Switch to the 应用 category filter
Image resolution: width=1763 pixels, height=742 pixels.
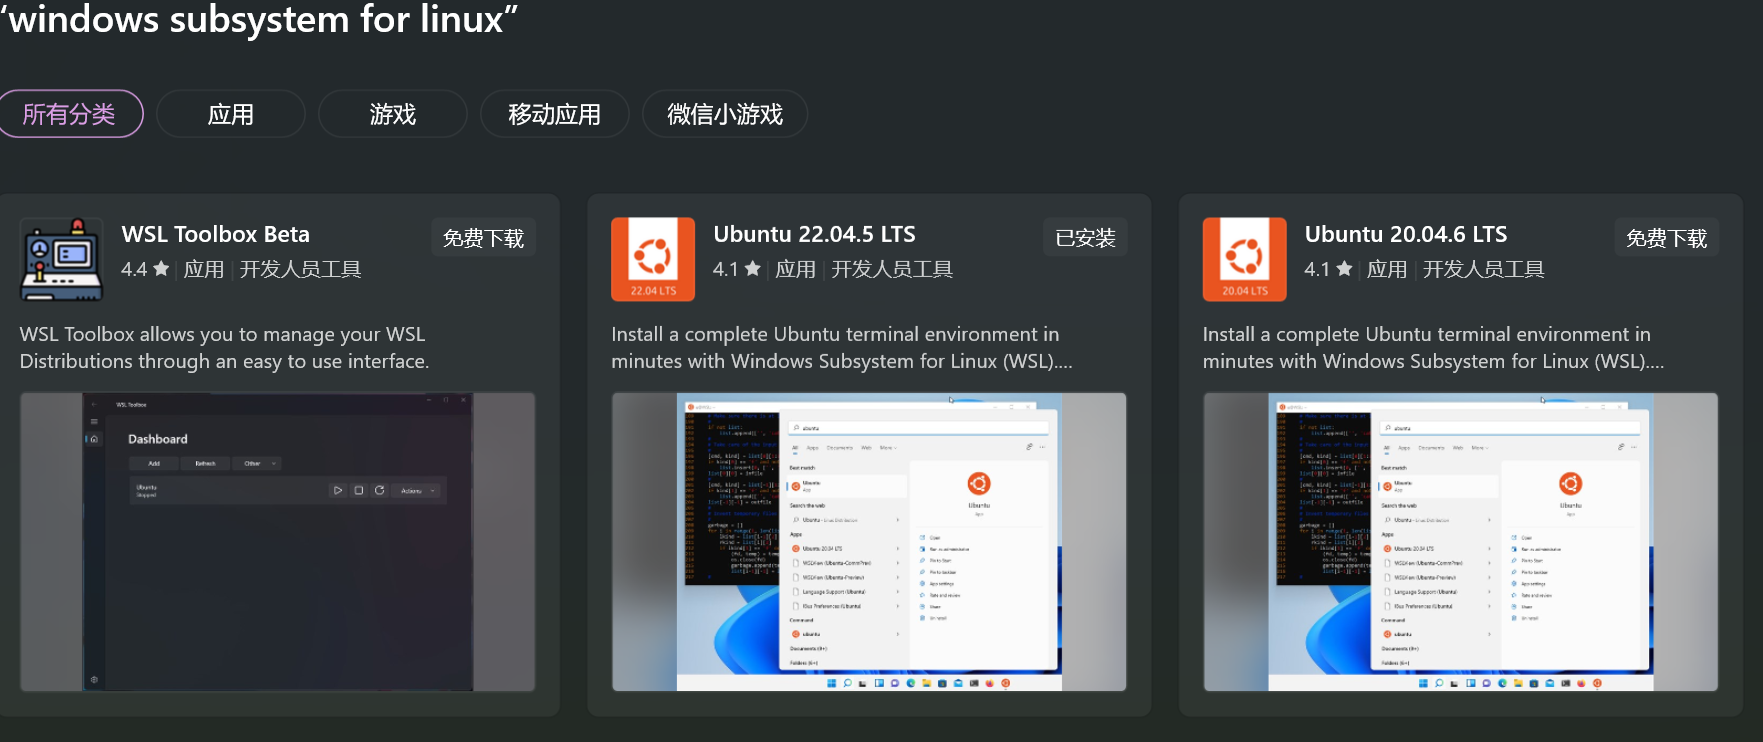231,114
